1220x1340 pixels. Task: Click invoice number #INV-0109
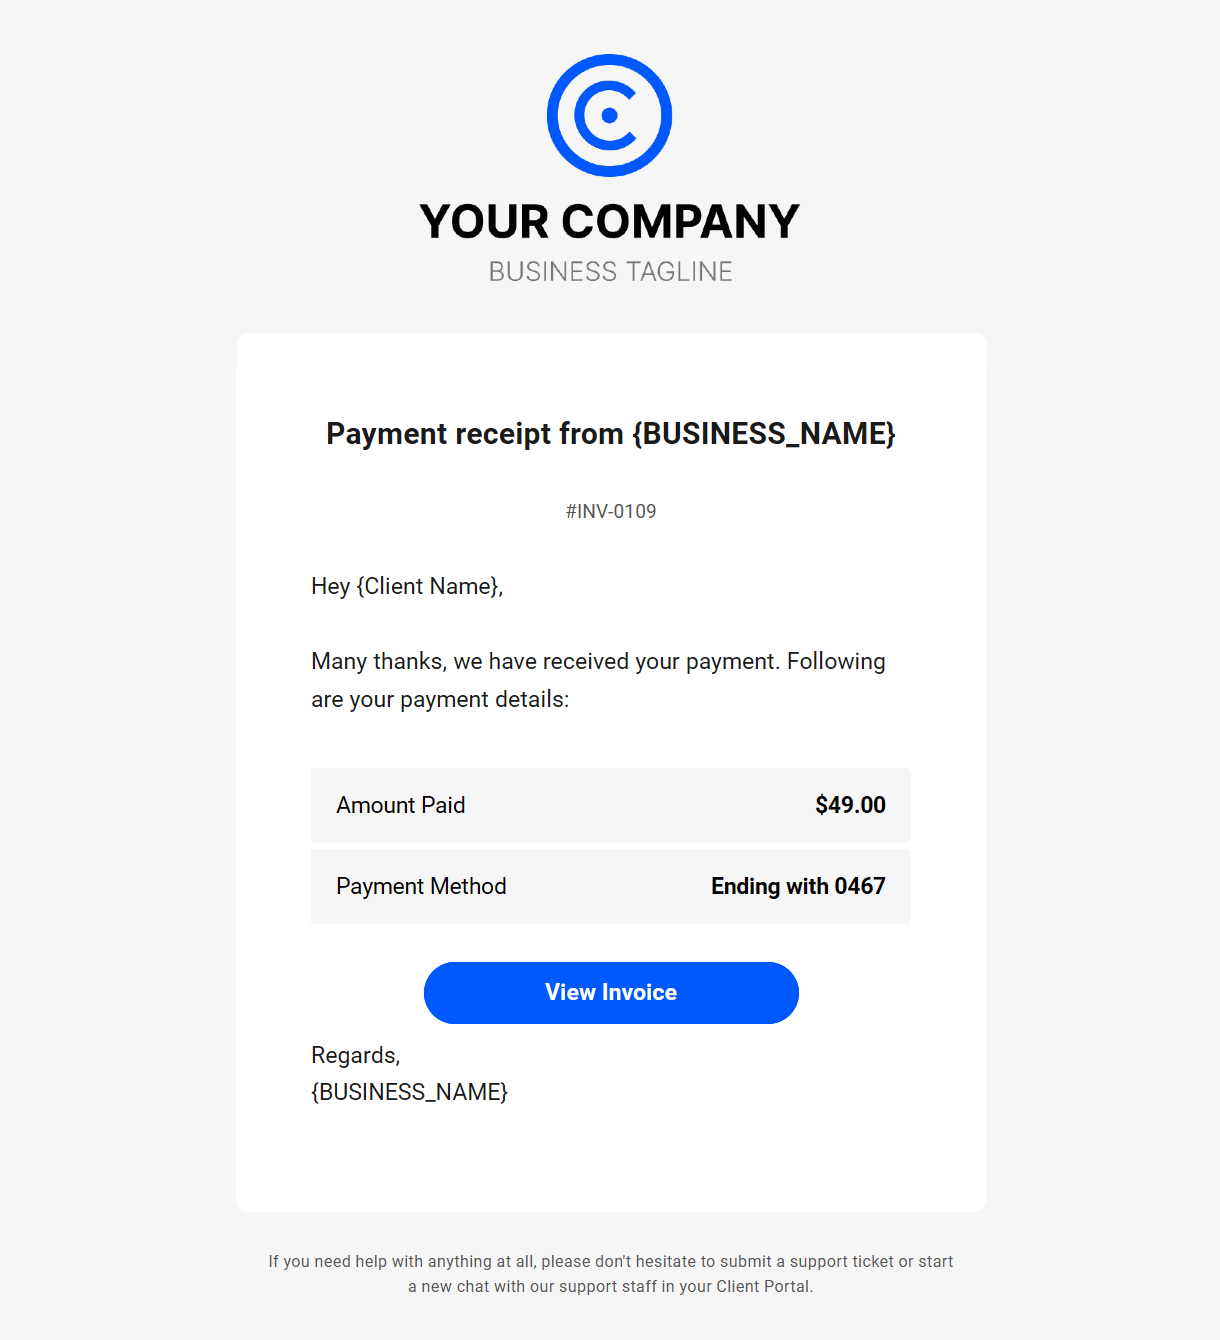coord(610,511)
